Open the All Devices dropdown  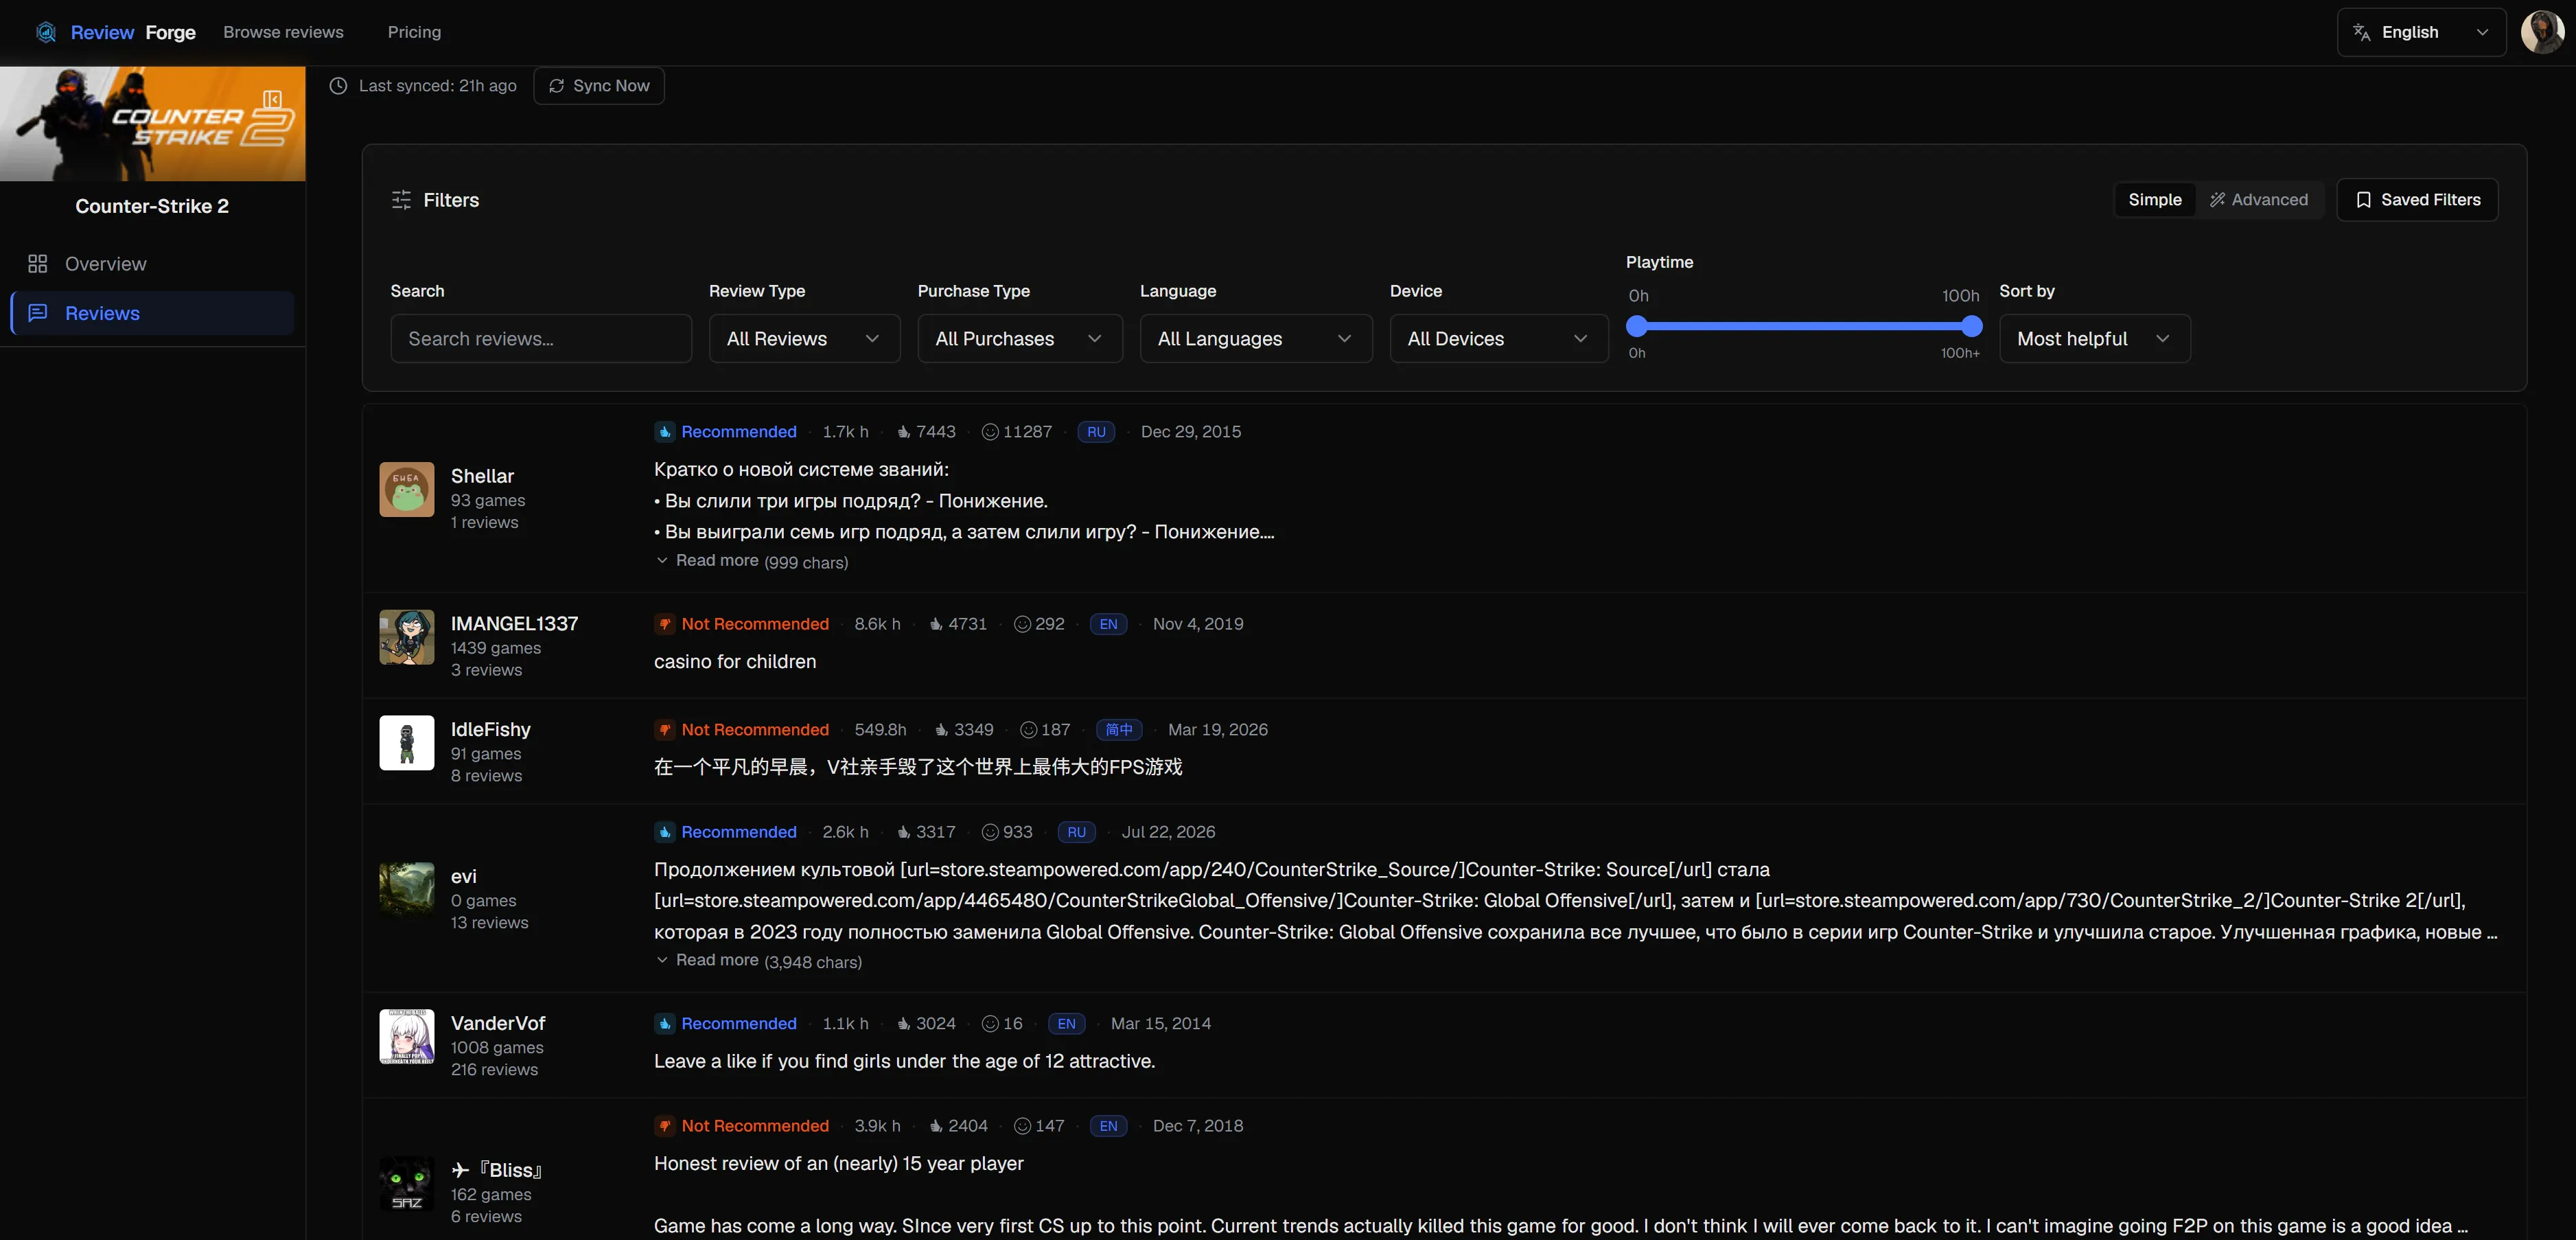click(x=1499, y=339)
